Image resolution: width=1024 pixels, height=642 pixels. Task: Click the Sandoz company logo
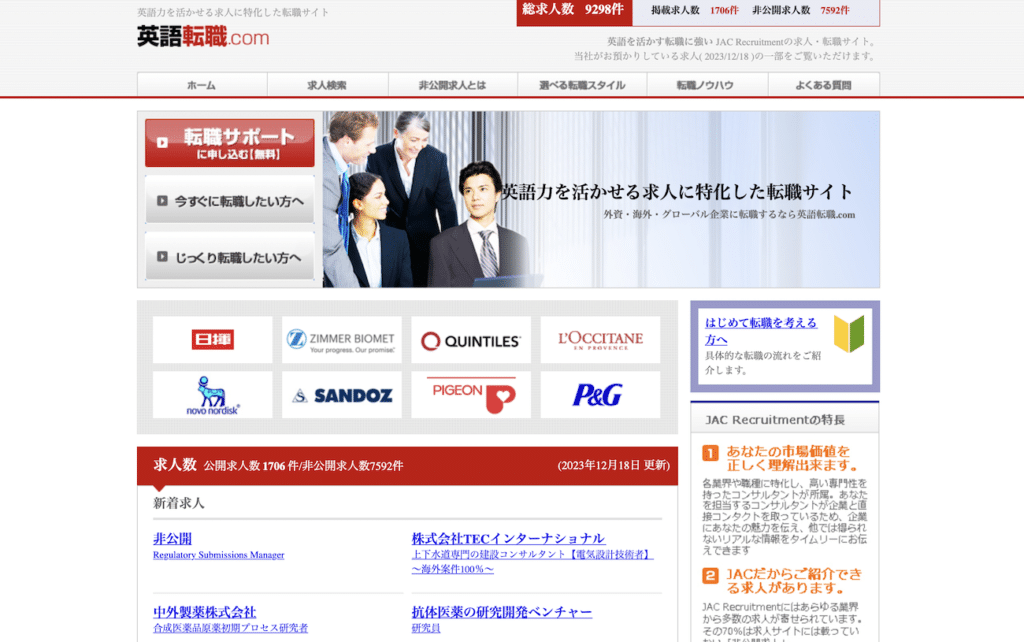(x=342, y=395)
